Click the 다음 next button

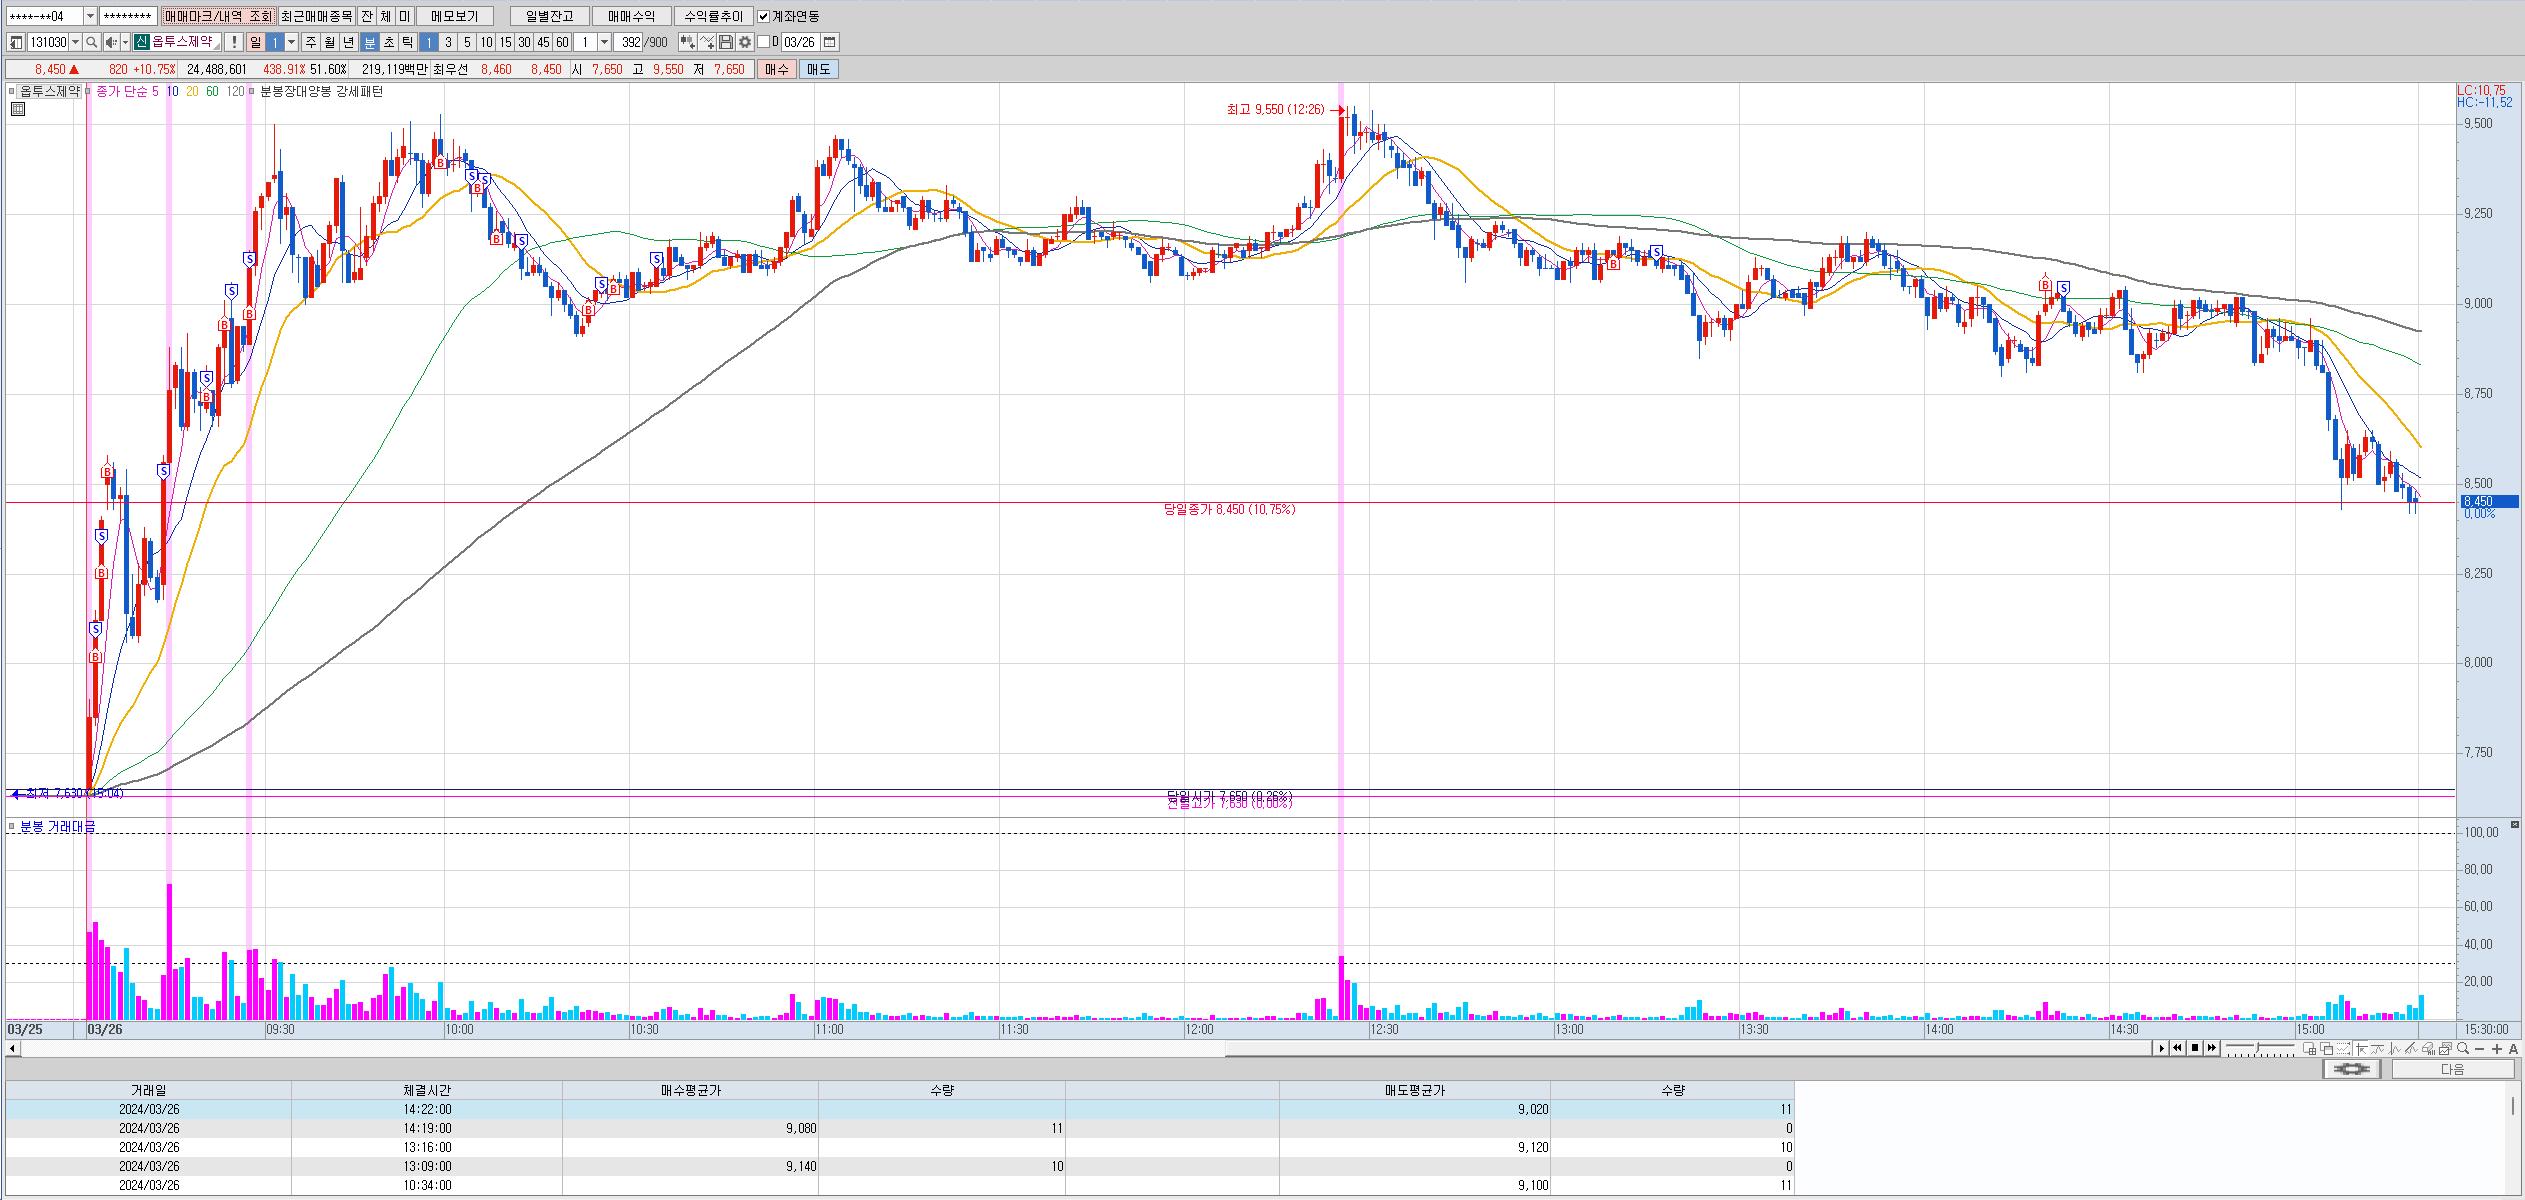[x=2452, y=1069]
